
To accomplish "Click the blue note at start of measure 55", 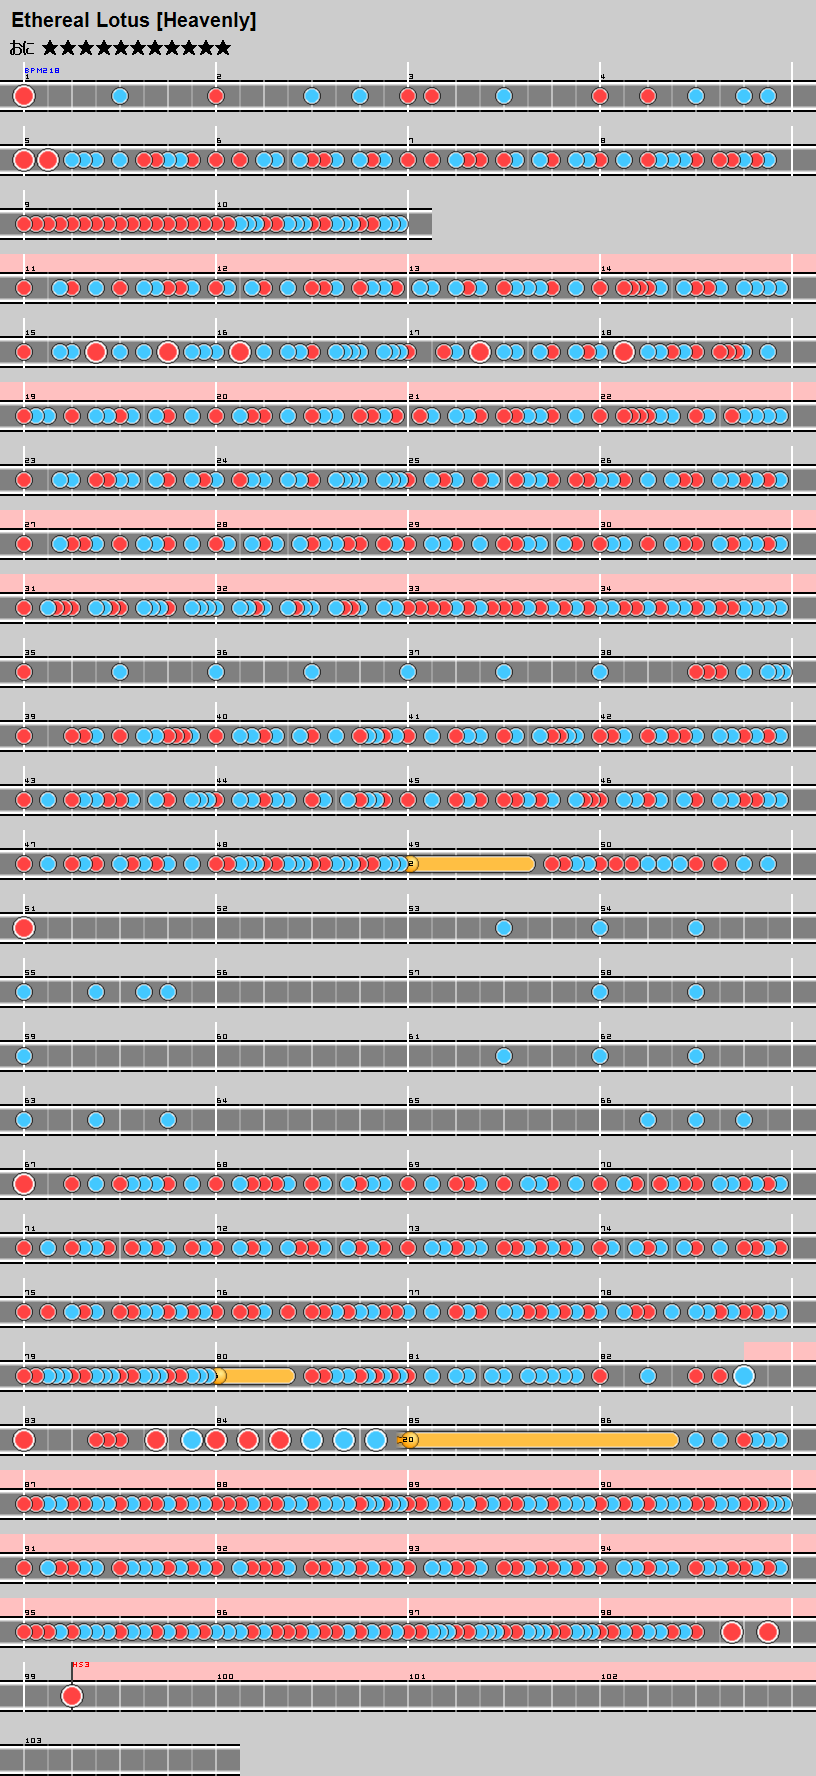I will [24, 992].
